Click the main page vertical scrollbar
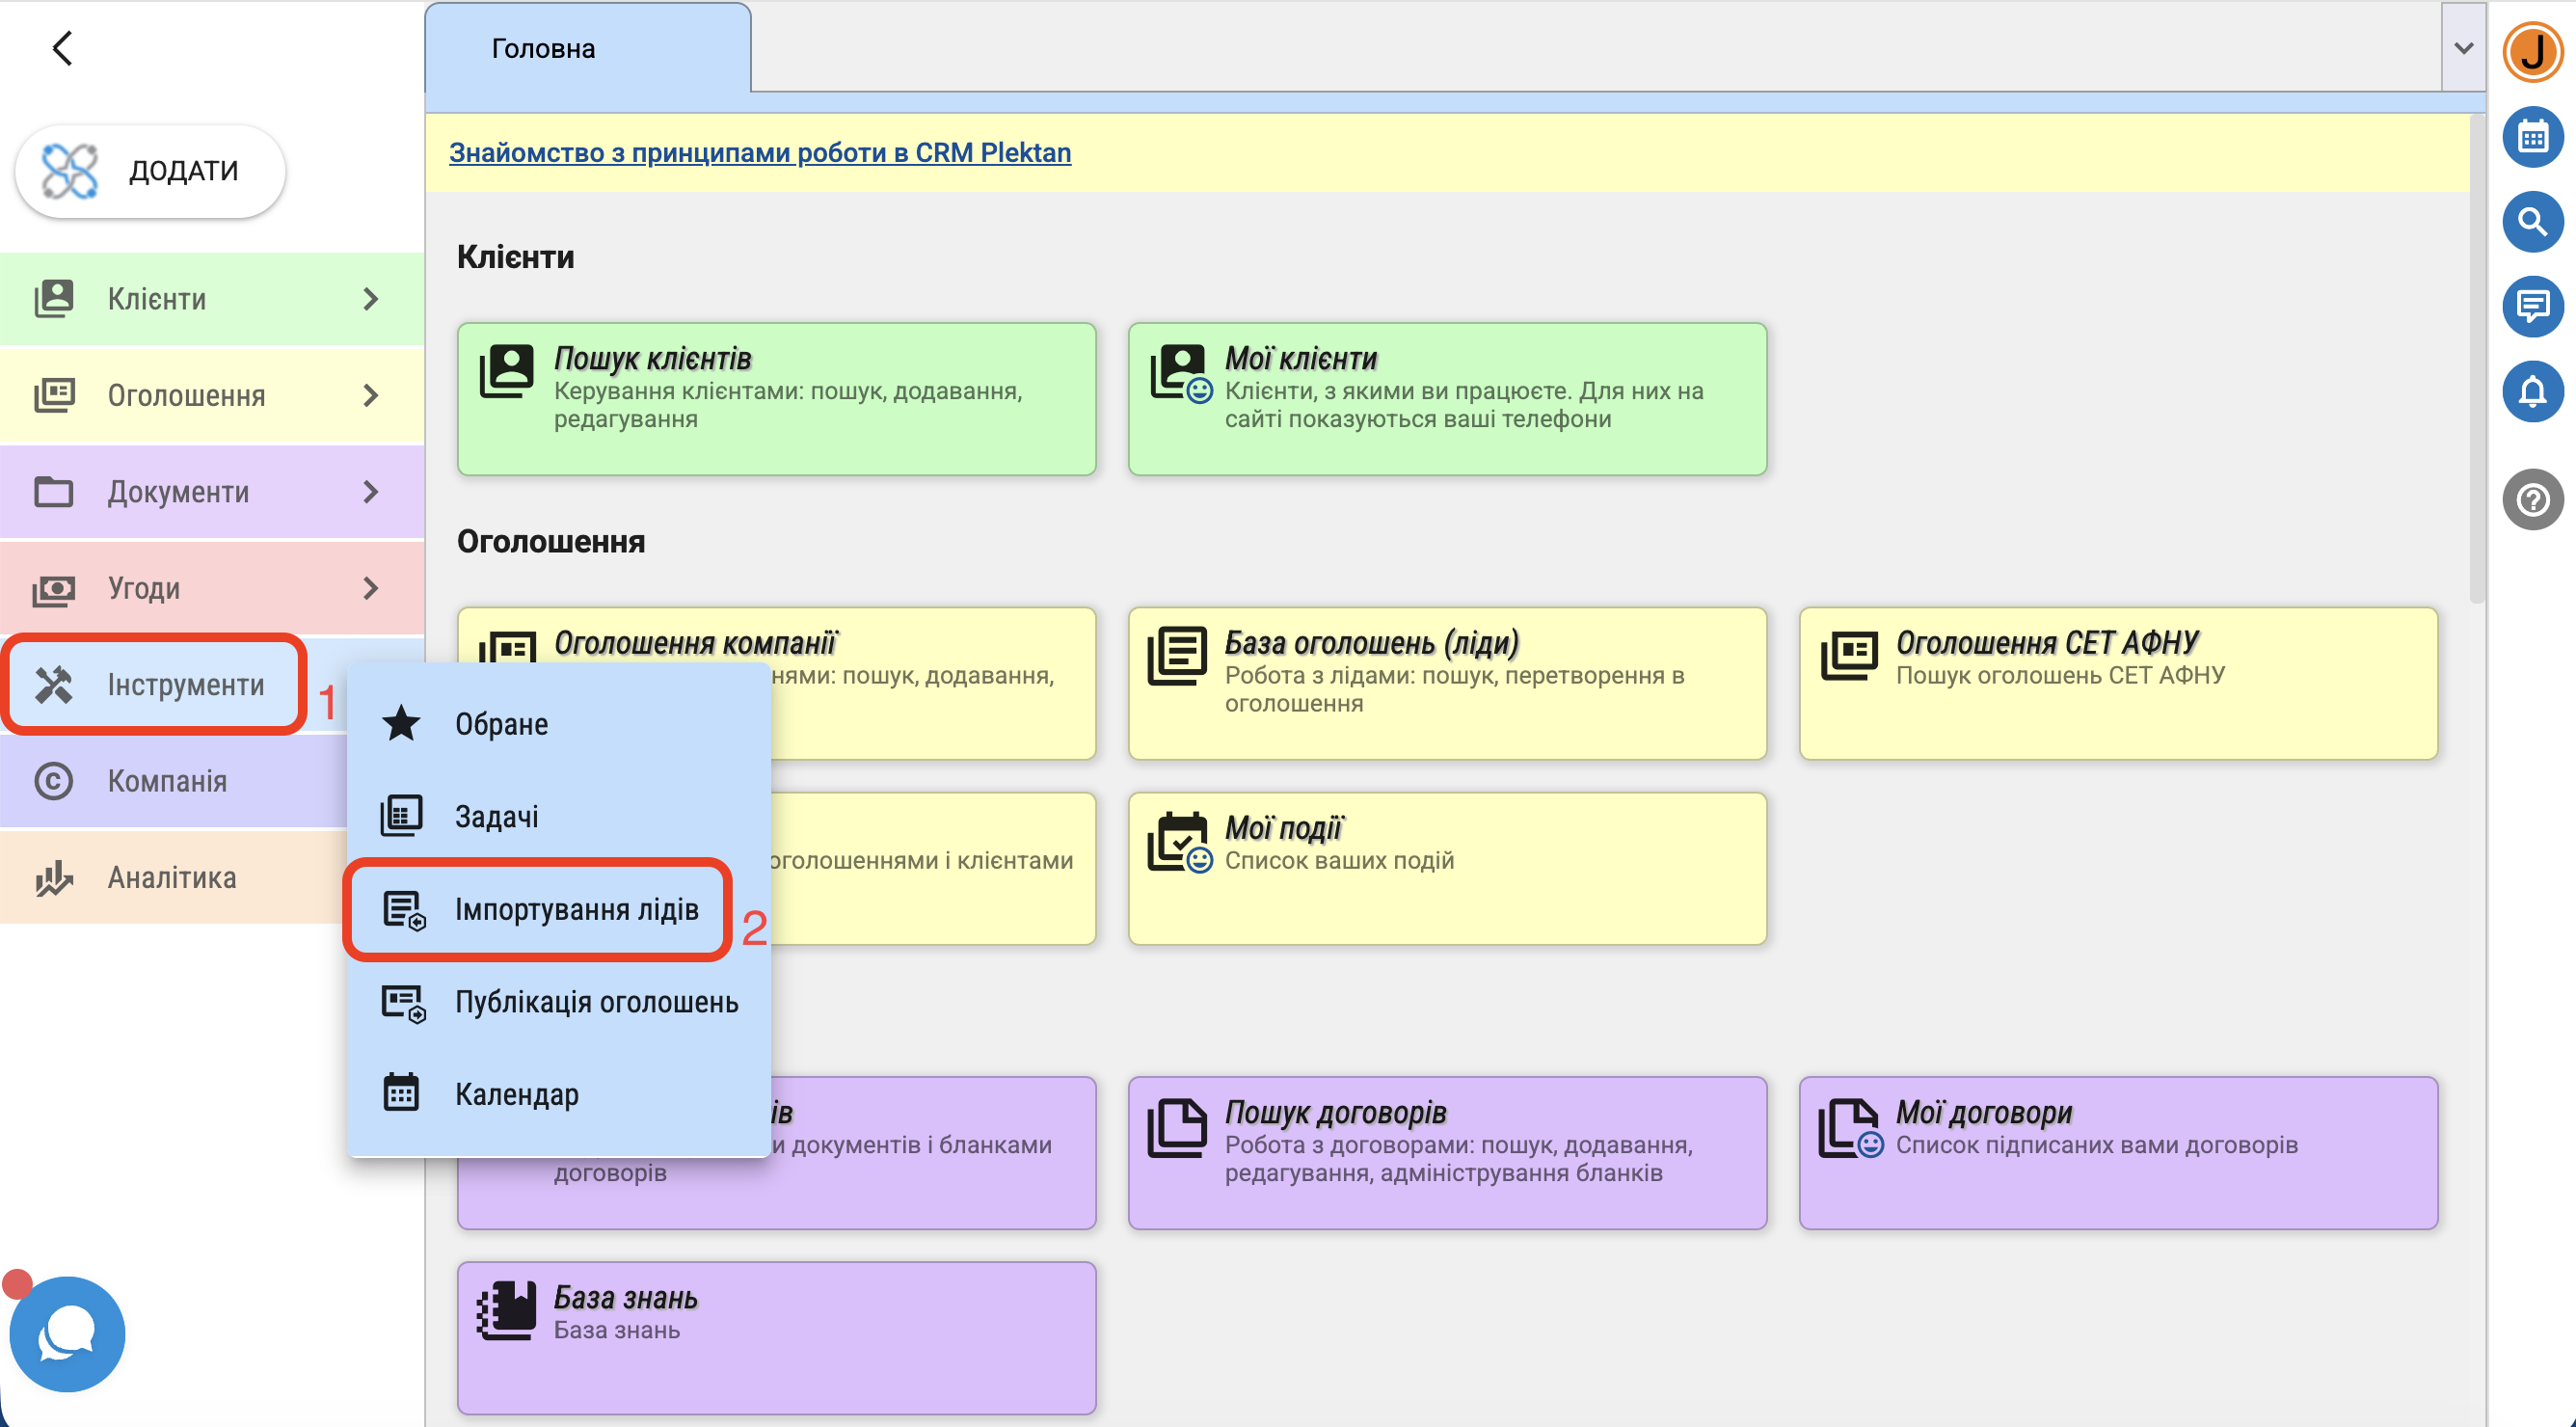Viewport: 2576px width, 1427px height. 2476,360
